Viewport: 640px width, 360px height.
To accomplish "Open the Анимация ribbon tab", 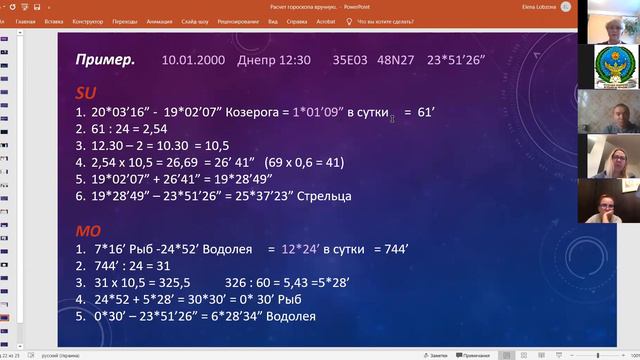I will (159, 22).
